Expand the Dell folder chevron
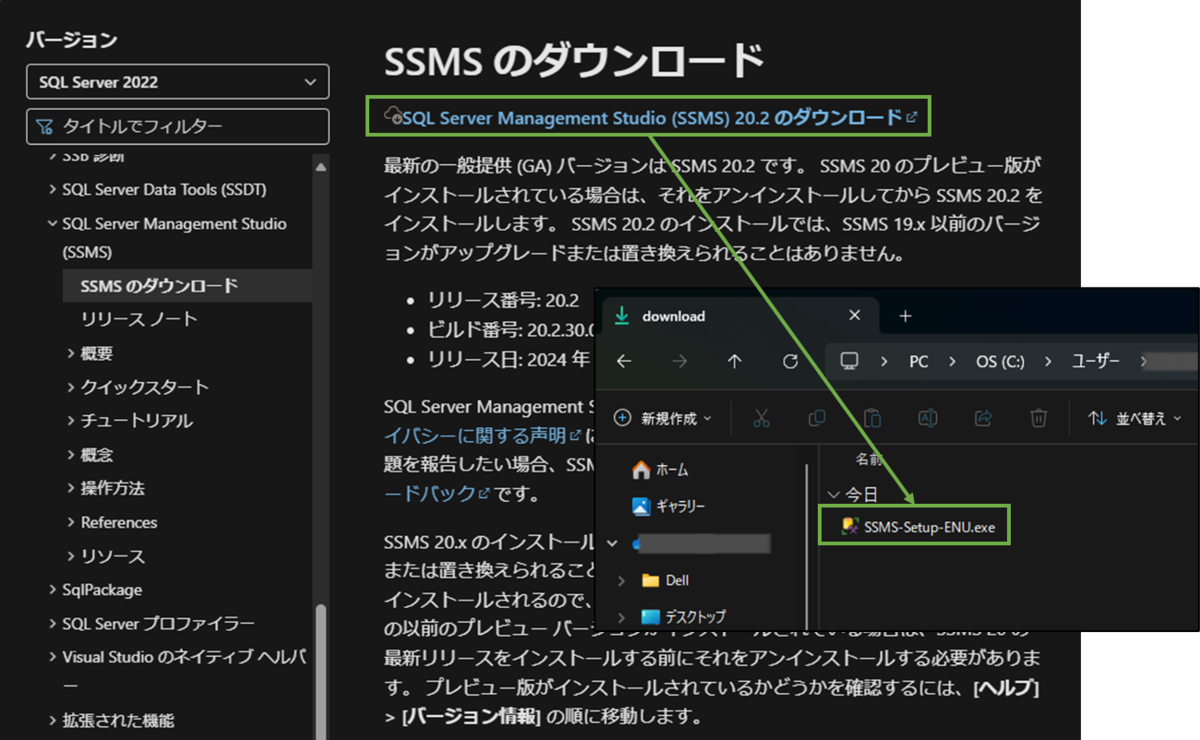Viewport: 1200px width, 740px height. coord(622,580)
